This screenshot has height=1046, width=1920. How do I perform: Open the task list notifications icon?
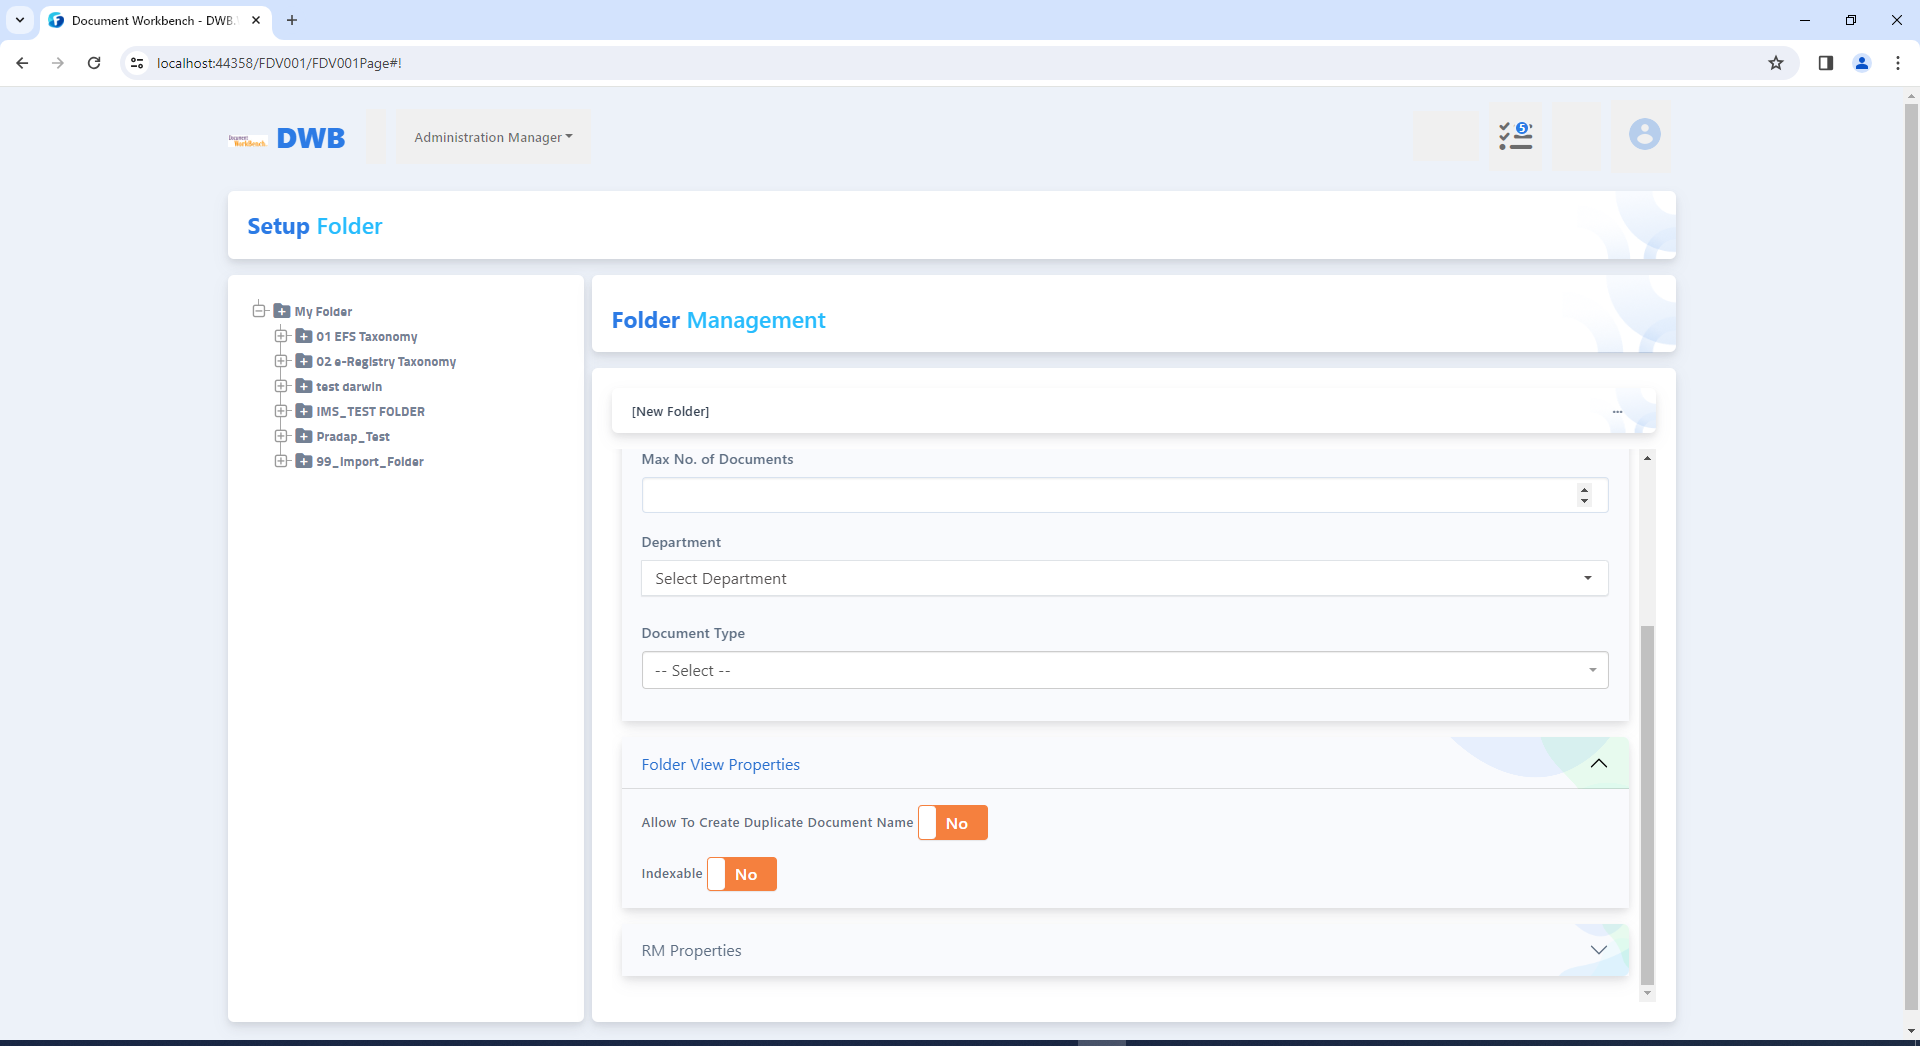1515,135
